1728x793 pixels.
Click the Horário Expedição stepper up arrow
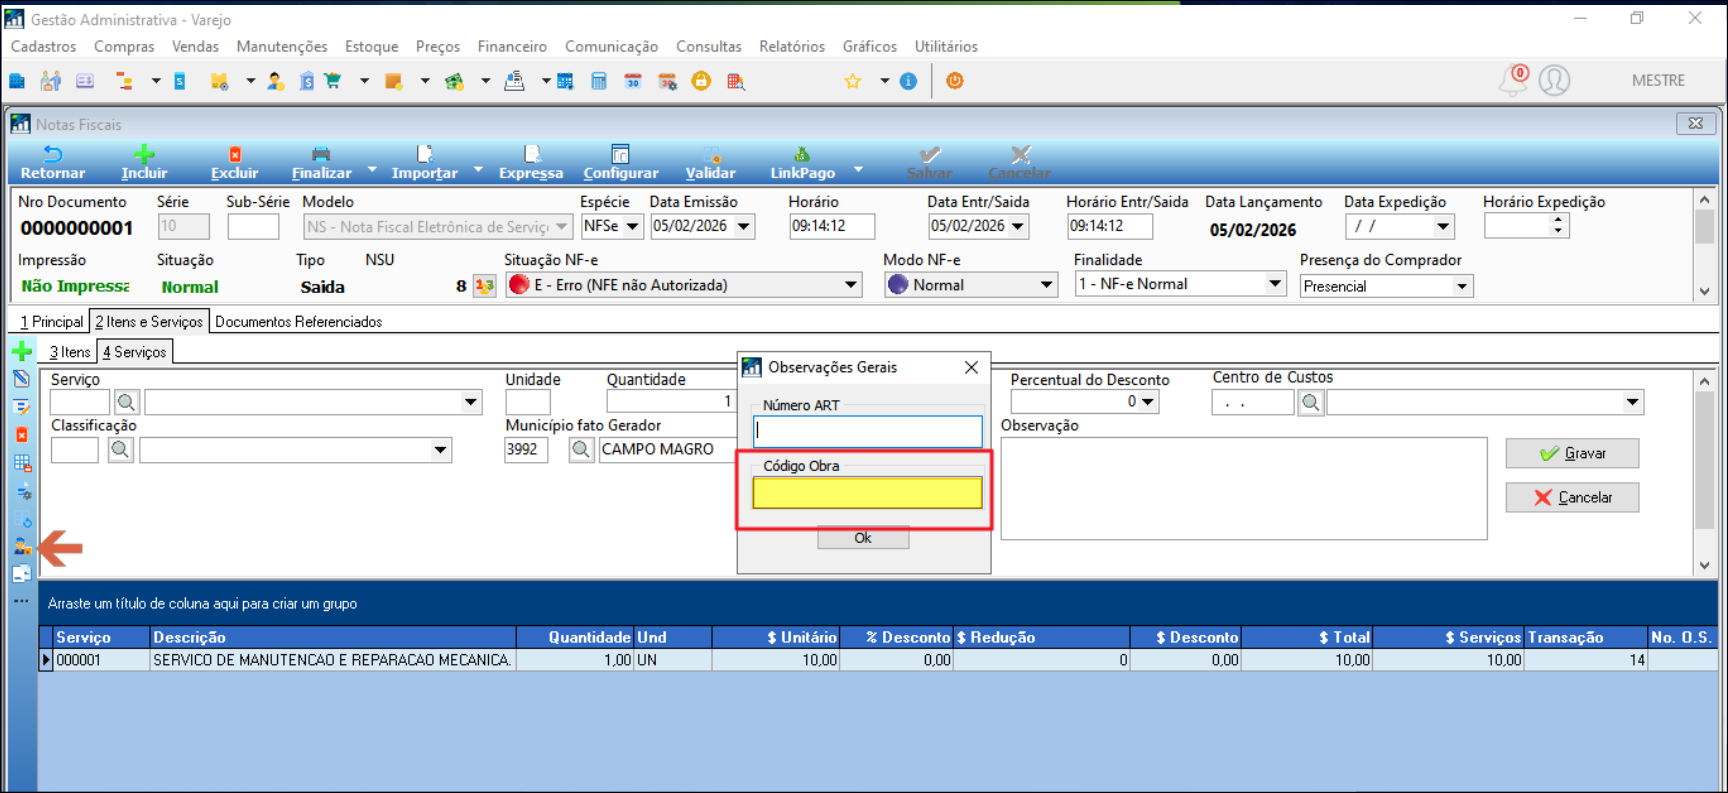1558,221
